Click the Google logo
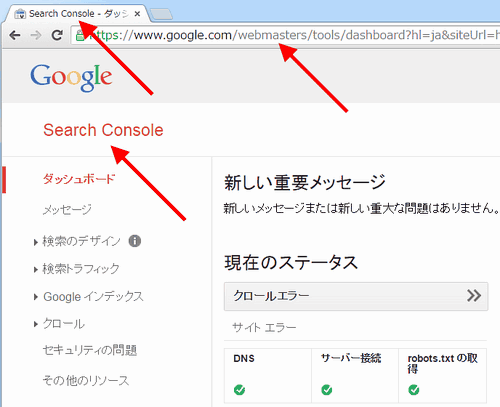Screen dimensions: 500x407 (71, 77)
